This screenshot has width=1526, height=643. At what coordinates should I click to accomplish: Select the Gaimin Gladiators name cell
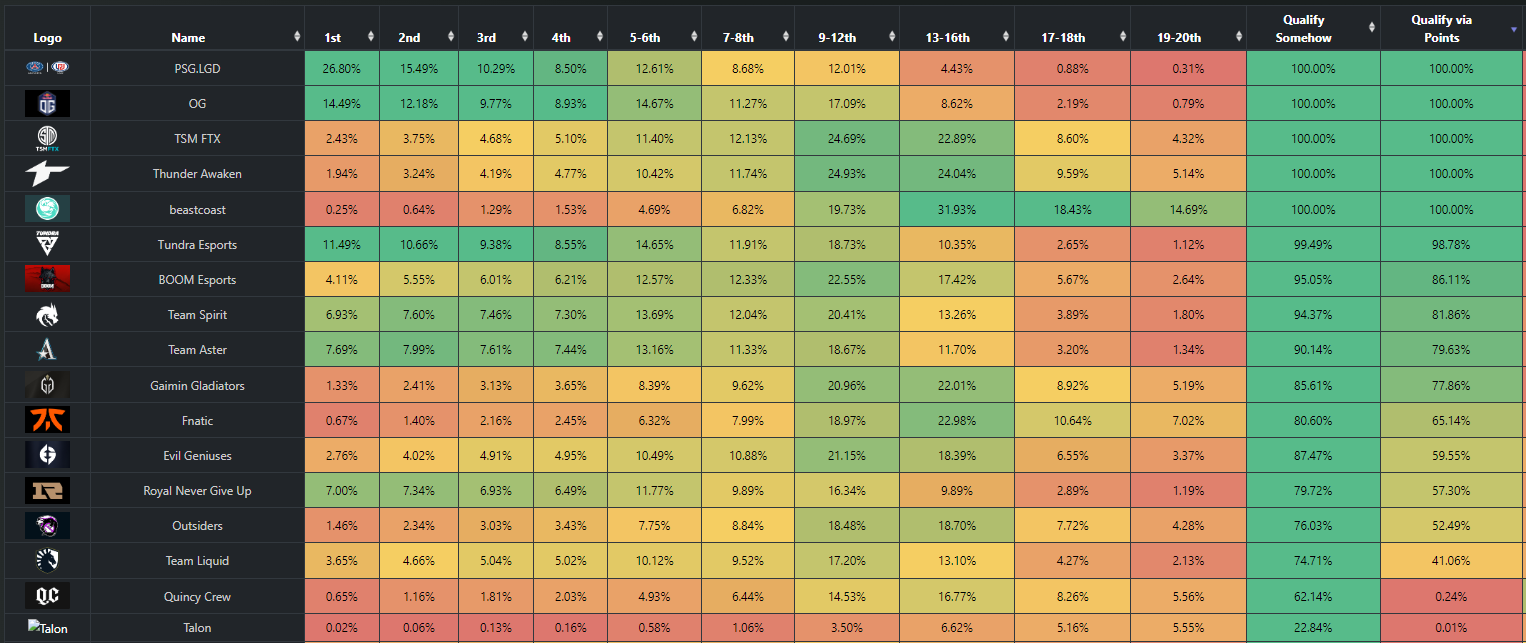tap(198, 385)
